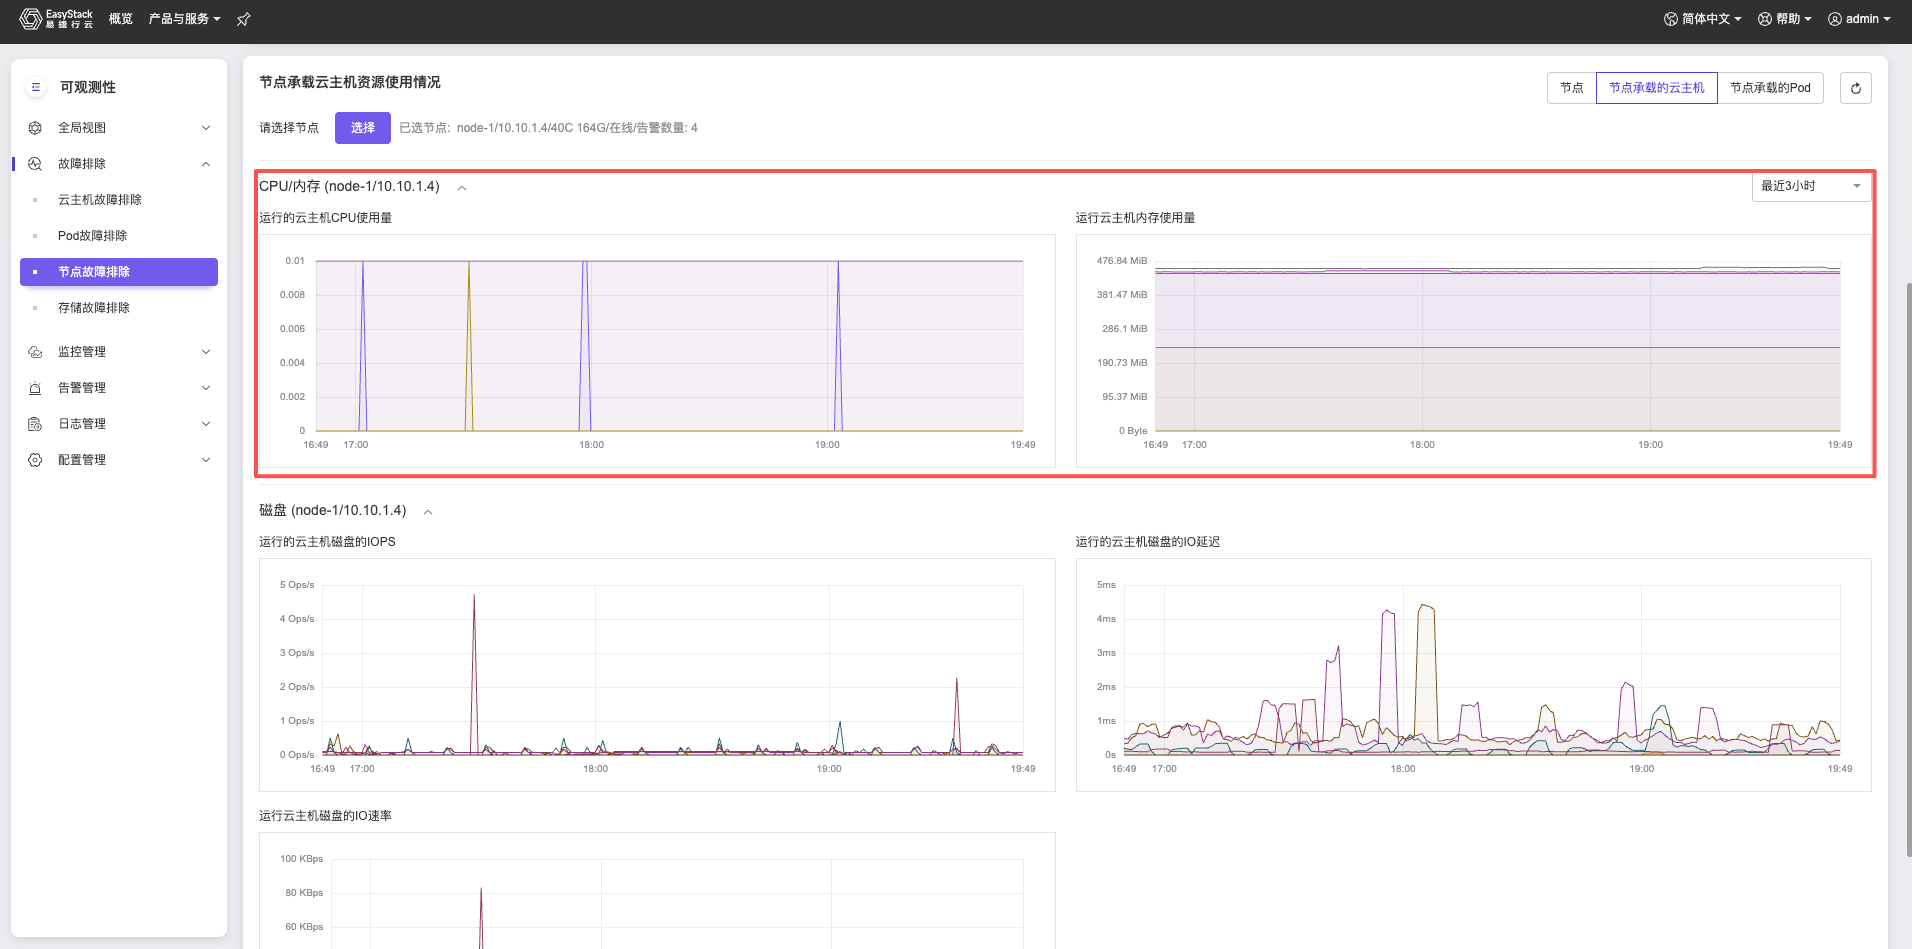This screenshot has height=949, width=1912.
Task: Click the 运行云主机内存使用量 chart area
Action: tap(1473, 351)
